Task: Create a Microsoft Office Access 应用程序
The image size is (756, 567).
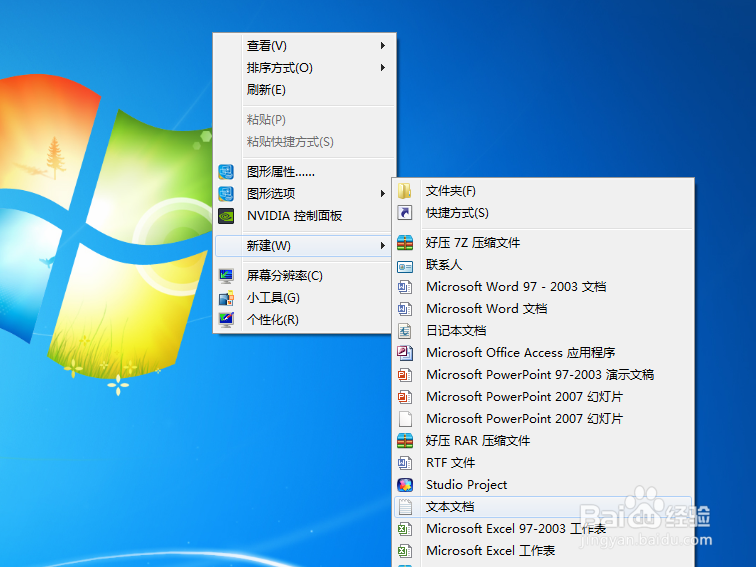Action: pyautogui.click(x=543, y=353)
